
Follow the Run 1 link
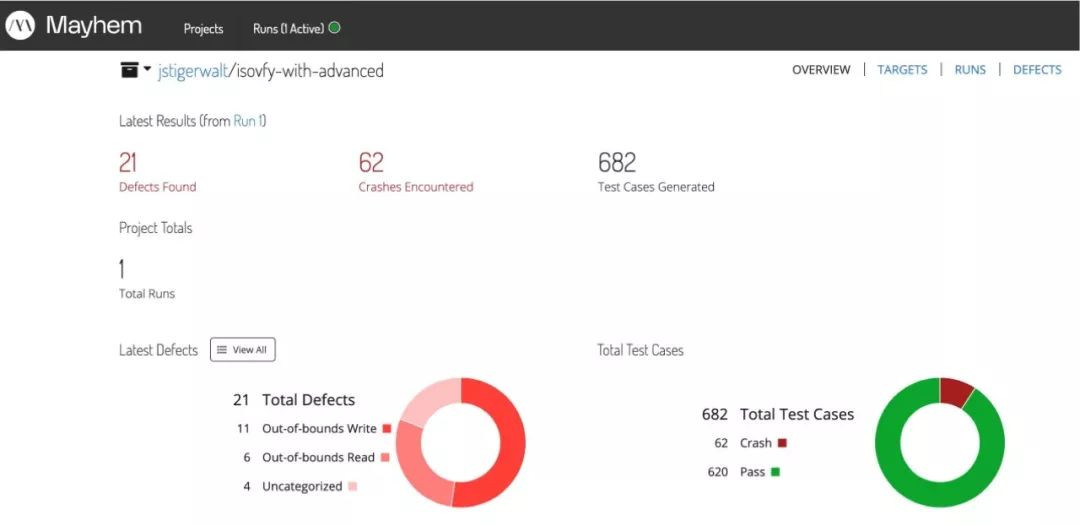coord(247,121)
